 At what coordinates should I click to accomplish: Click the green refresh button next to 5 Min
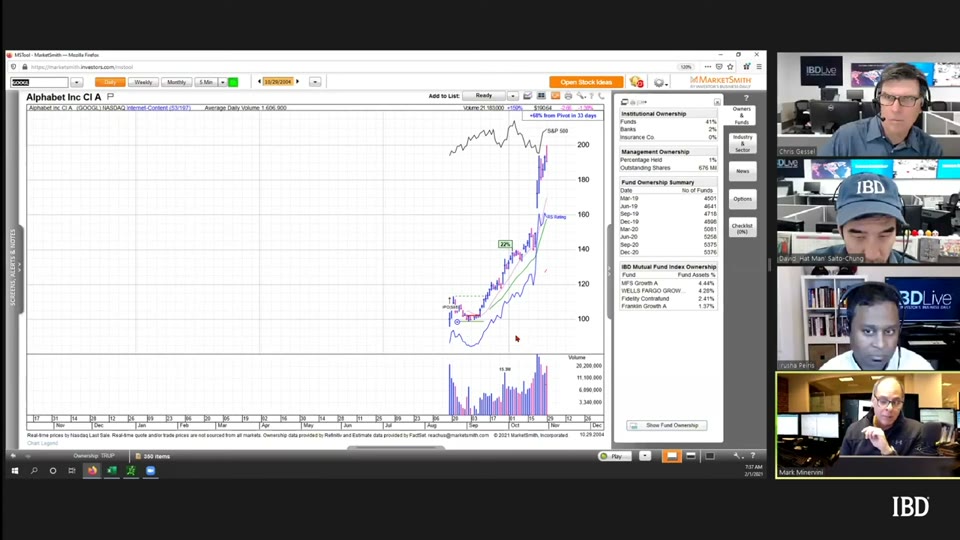click(x=233, y=82)
